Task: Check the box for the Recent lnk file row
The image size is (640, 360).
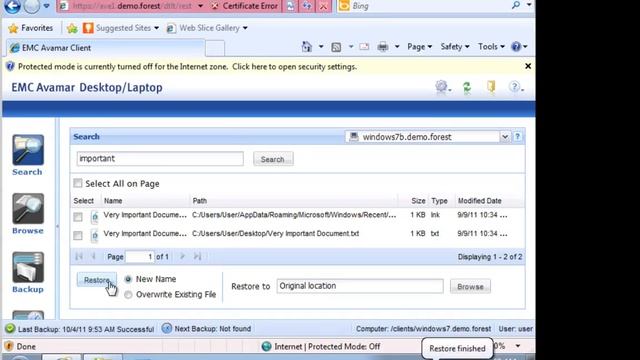Action: pyautogui.click(x=78, y=217)
